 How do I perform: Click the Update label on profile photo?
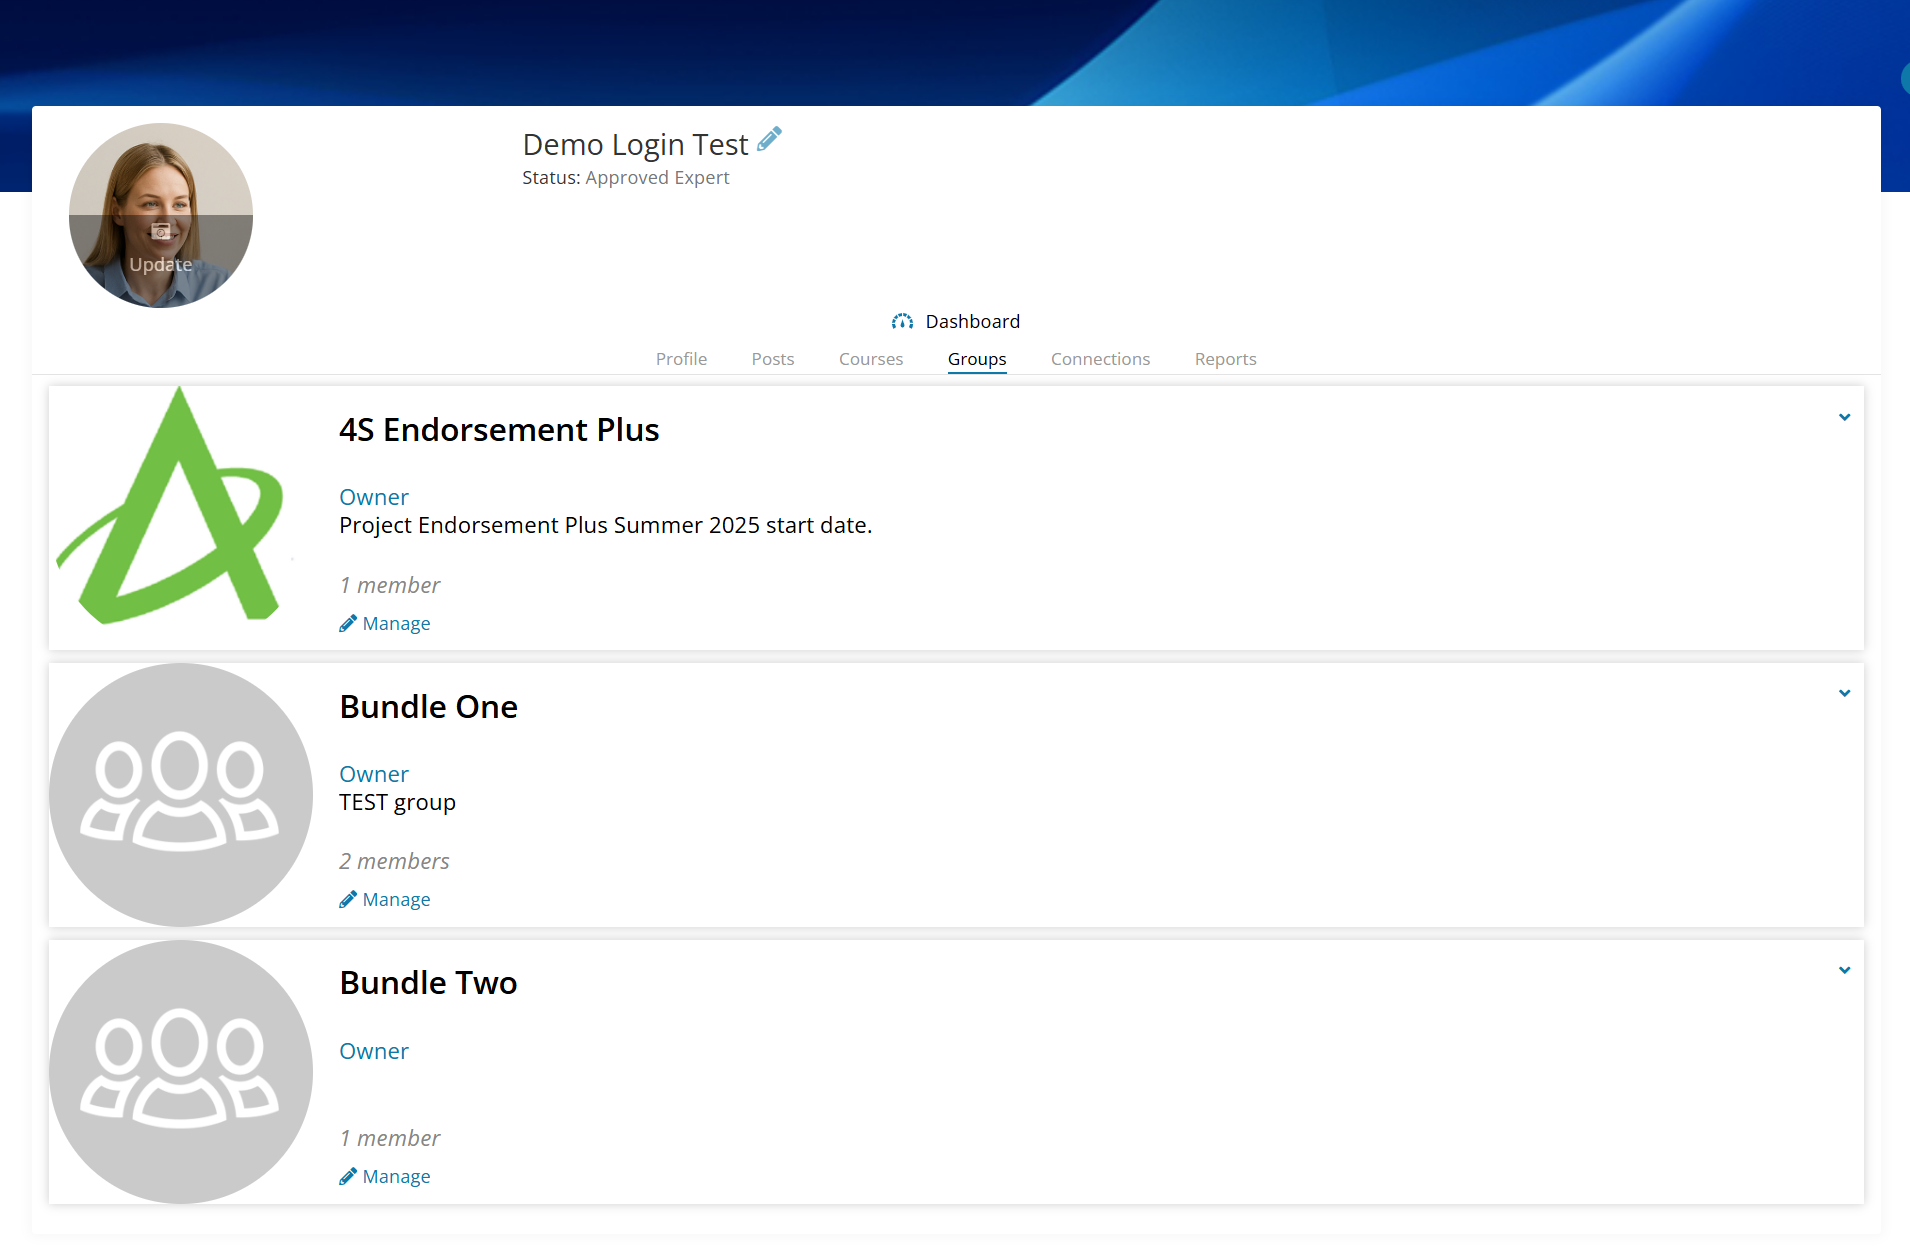point(160,265)
